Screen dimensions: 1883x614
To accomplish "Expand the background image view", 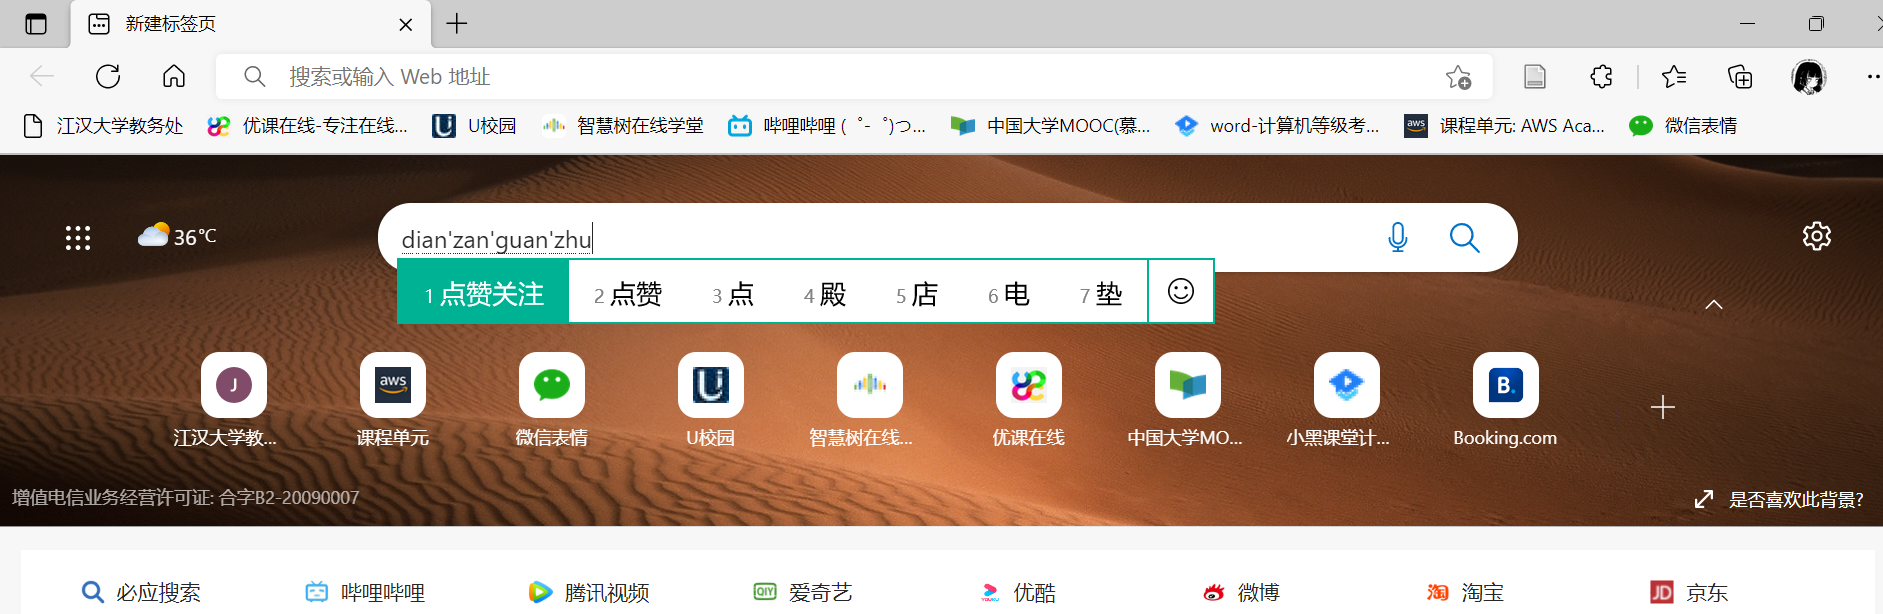I will tap(1704, 499).
